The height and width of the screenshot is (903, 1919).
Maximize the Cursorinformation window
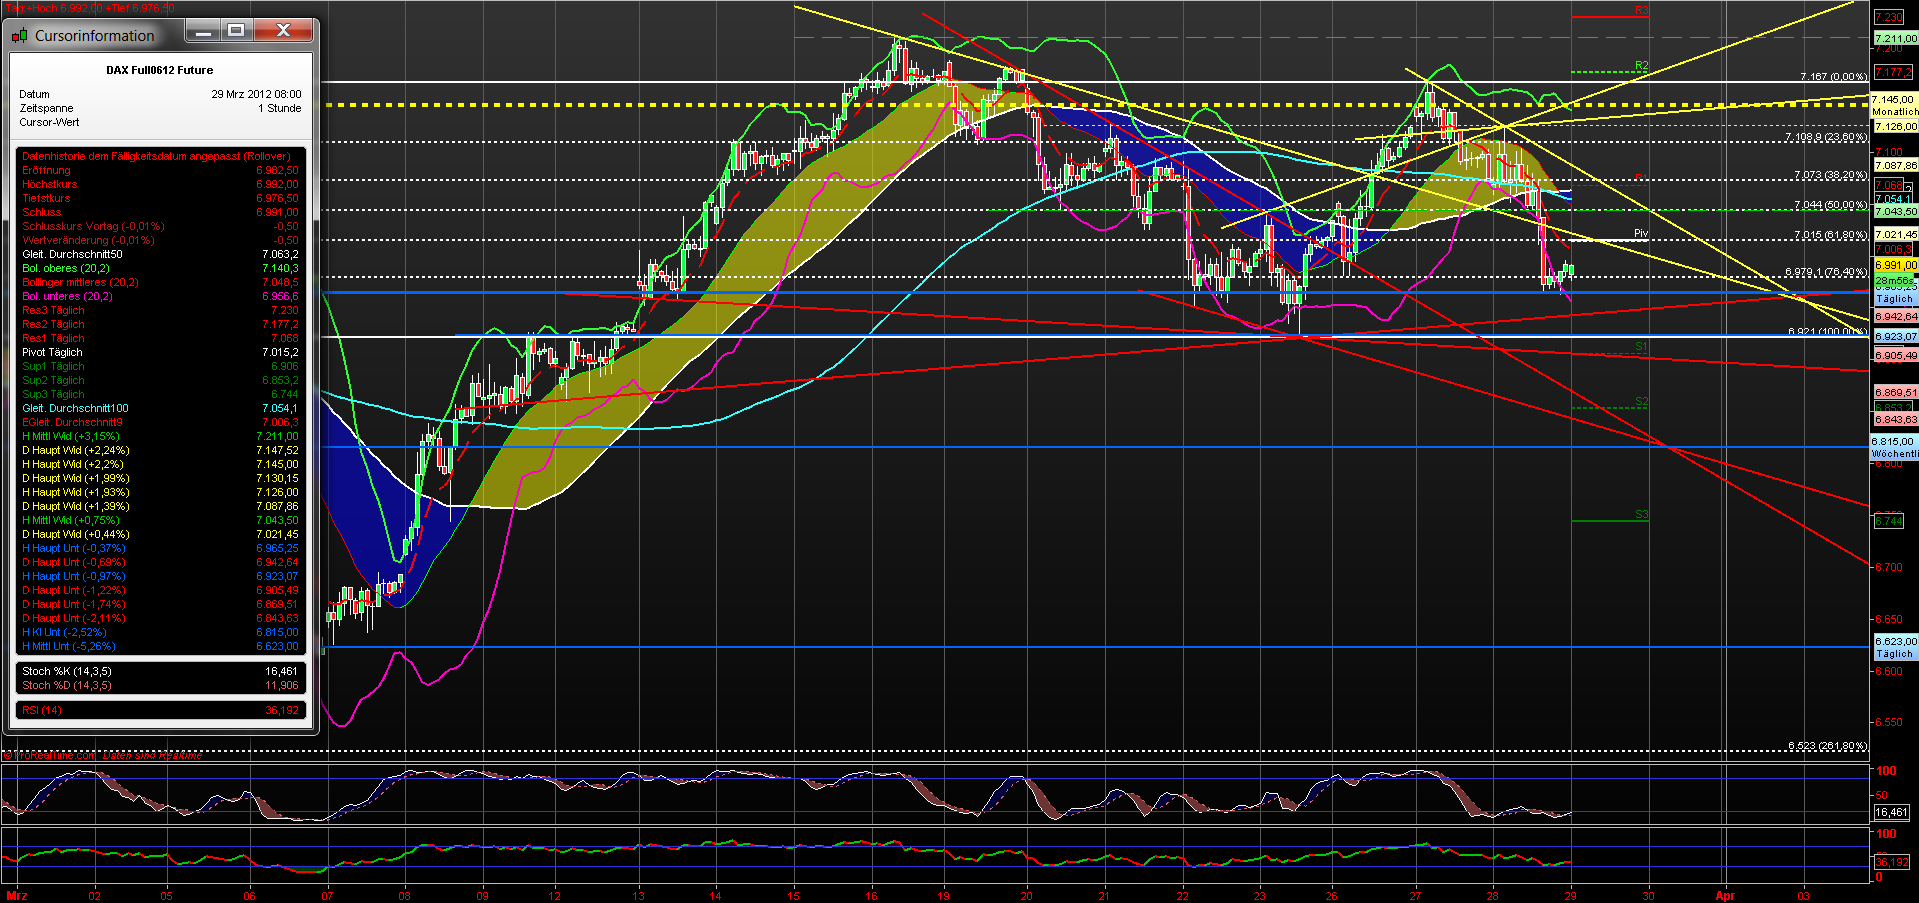[x=236, y=32]
